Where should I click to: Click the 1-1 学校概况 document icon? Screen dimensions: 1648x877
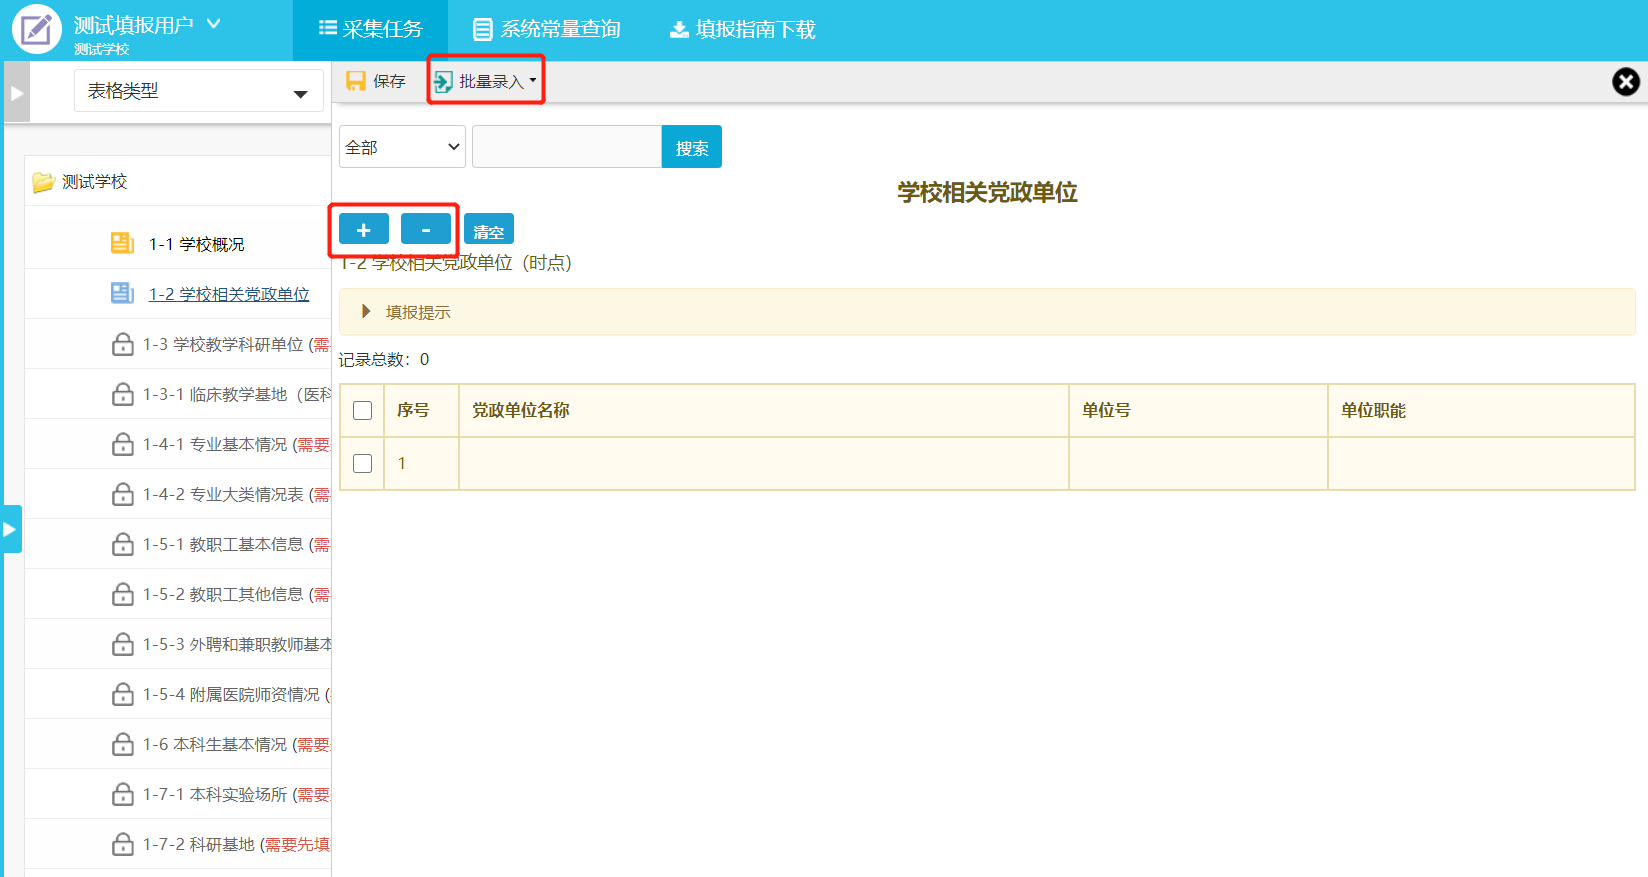pos(122,243)
